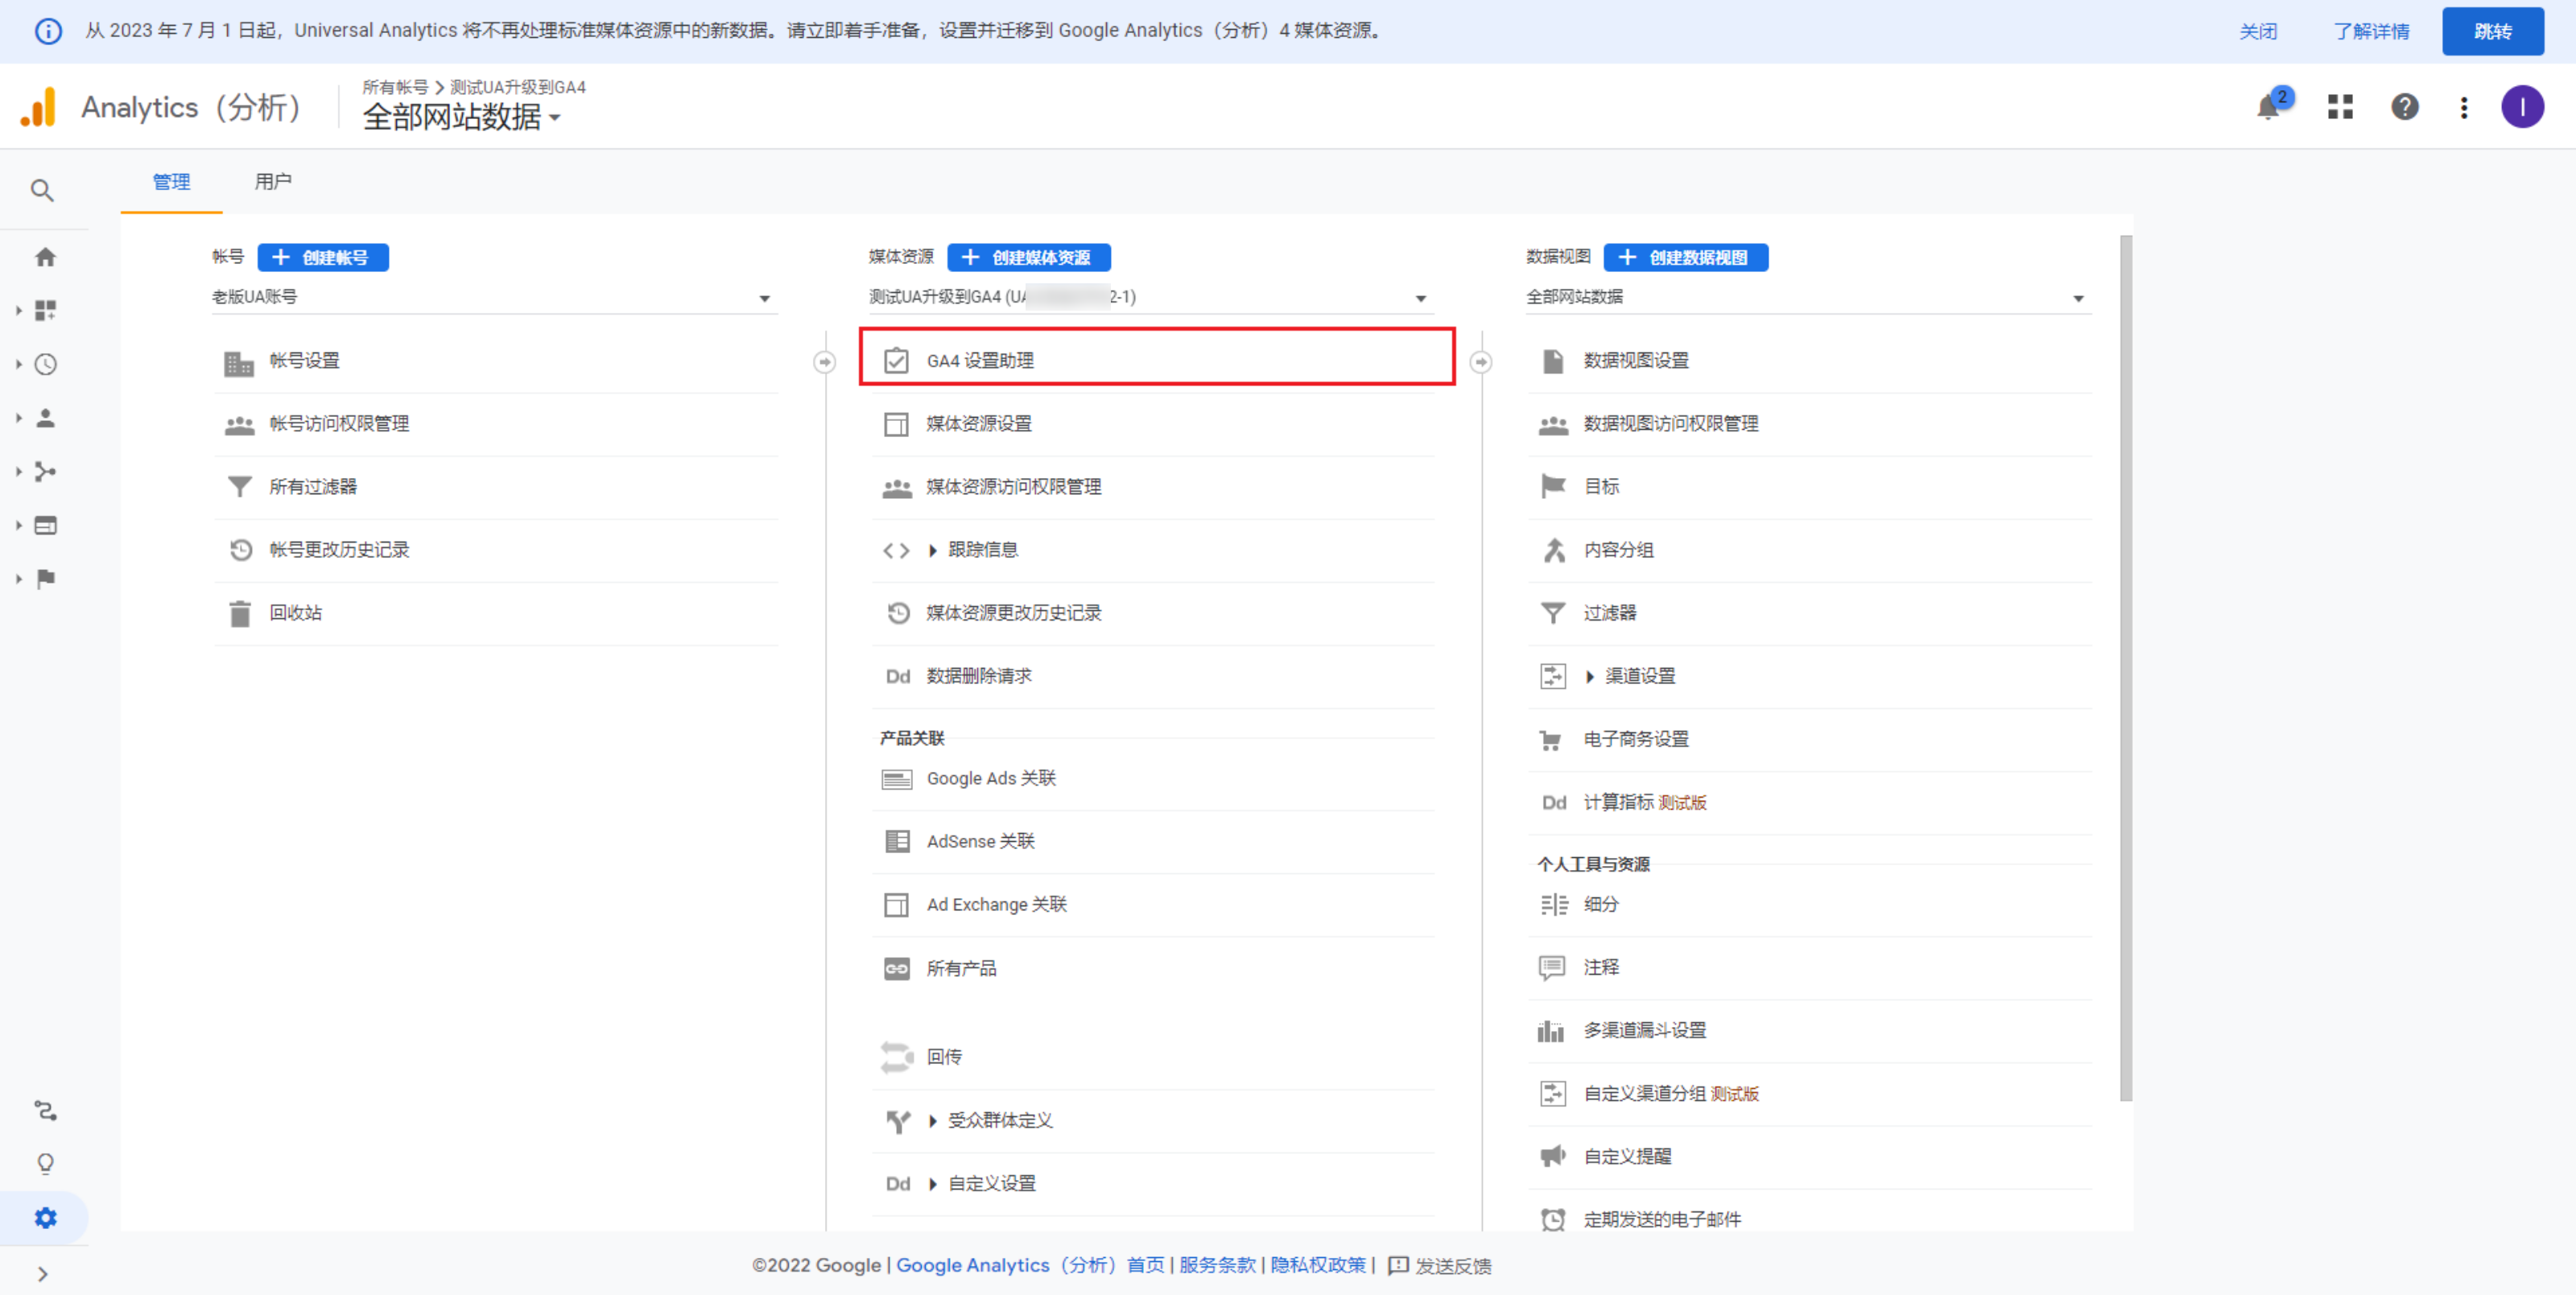Switch to the 用户 tab
This screenshot has height=1295, width=2576.
pos(273,182)
